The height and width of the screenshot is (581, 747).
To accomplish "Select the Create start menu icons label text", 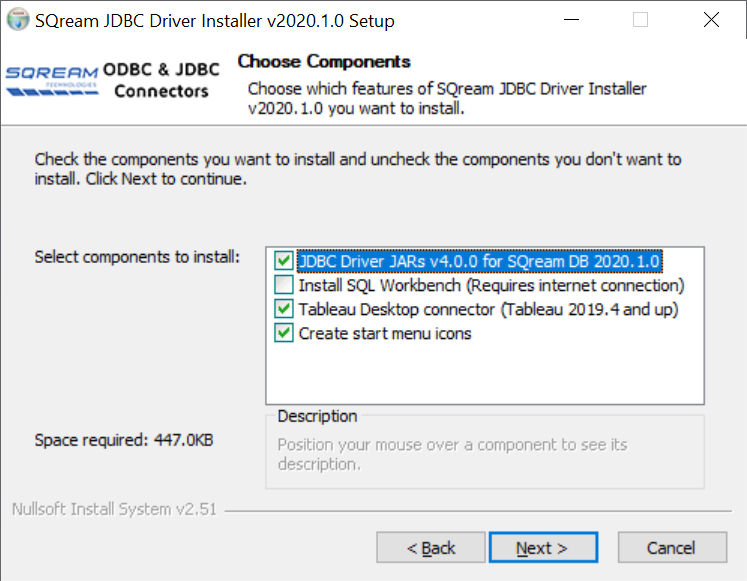I will pos(385,334).
